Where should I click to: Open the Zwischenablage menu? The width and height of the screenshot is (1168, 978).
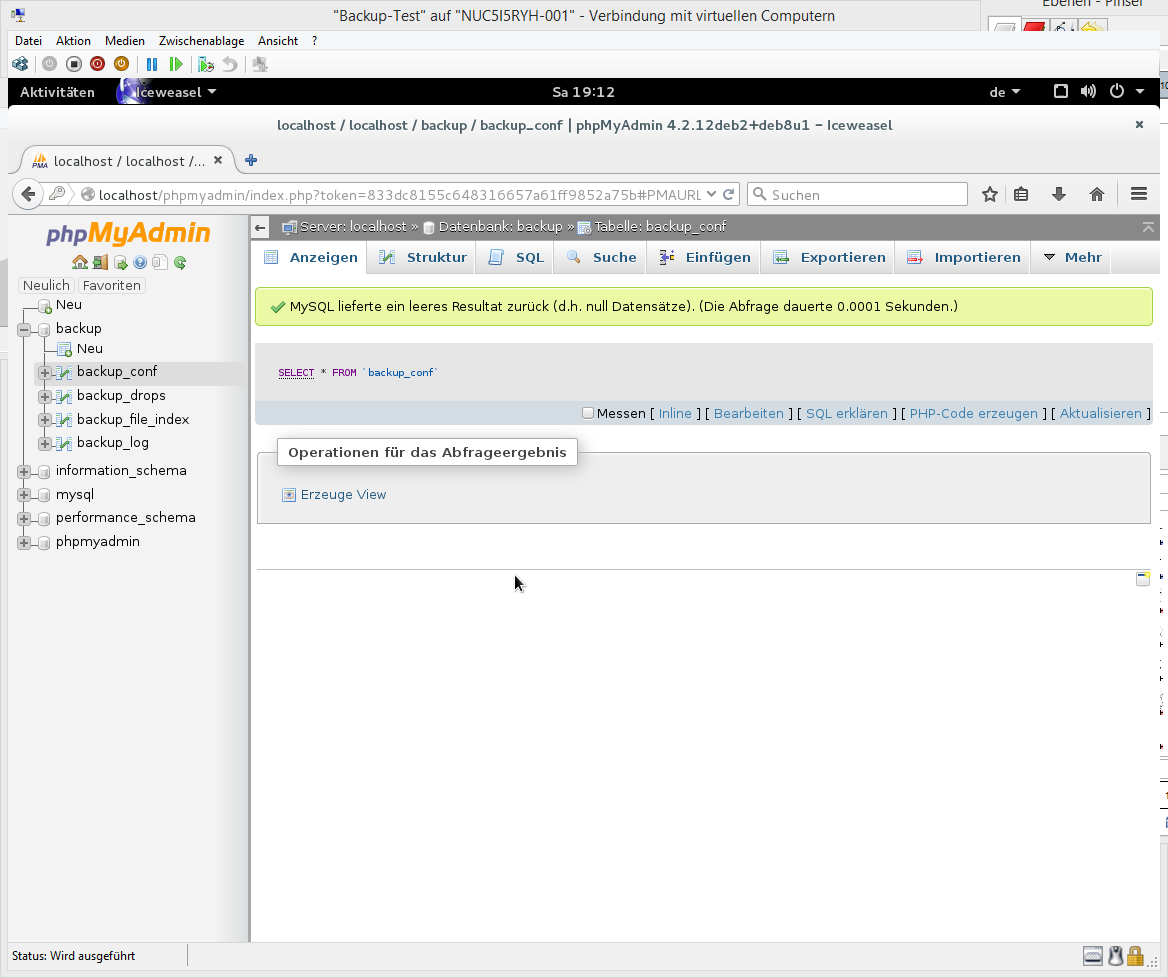click(201, 41)
